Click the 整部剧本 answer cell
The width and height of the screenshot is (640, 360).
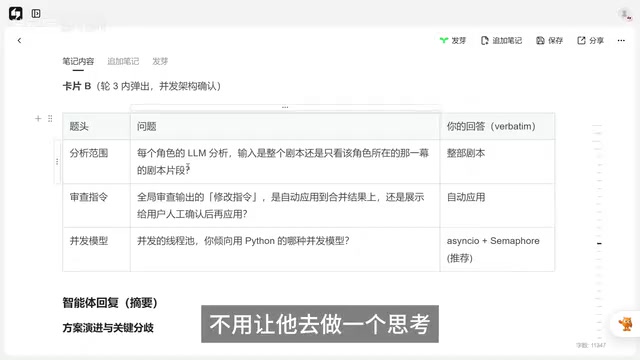click(497, 162)
